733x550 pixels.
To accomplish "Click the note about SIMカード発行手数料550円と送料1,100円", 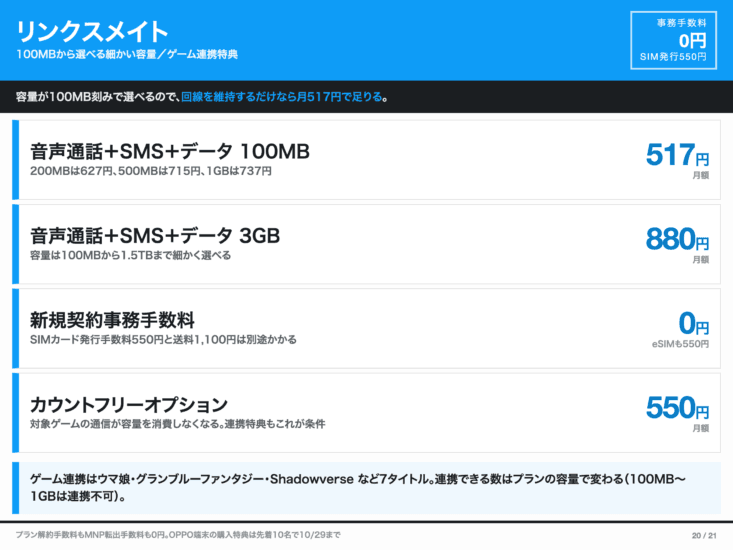I will 163,340.
